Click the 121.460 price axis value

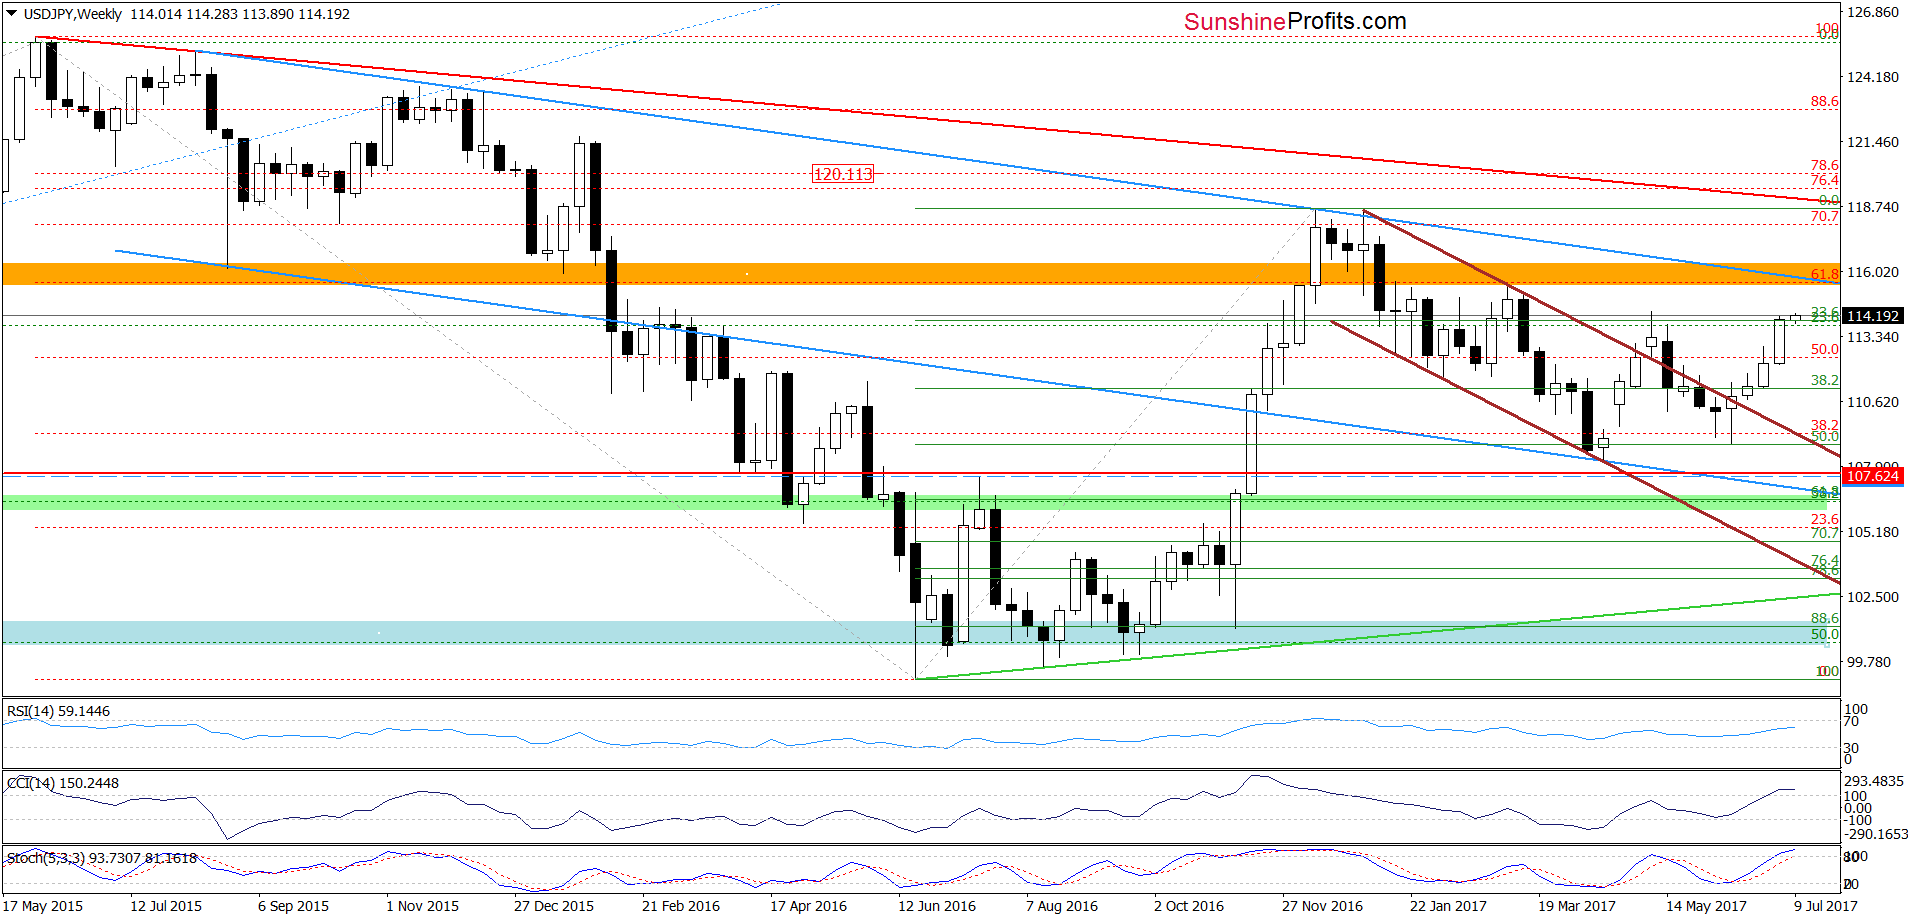pos(1872,142)
